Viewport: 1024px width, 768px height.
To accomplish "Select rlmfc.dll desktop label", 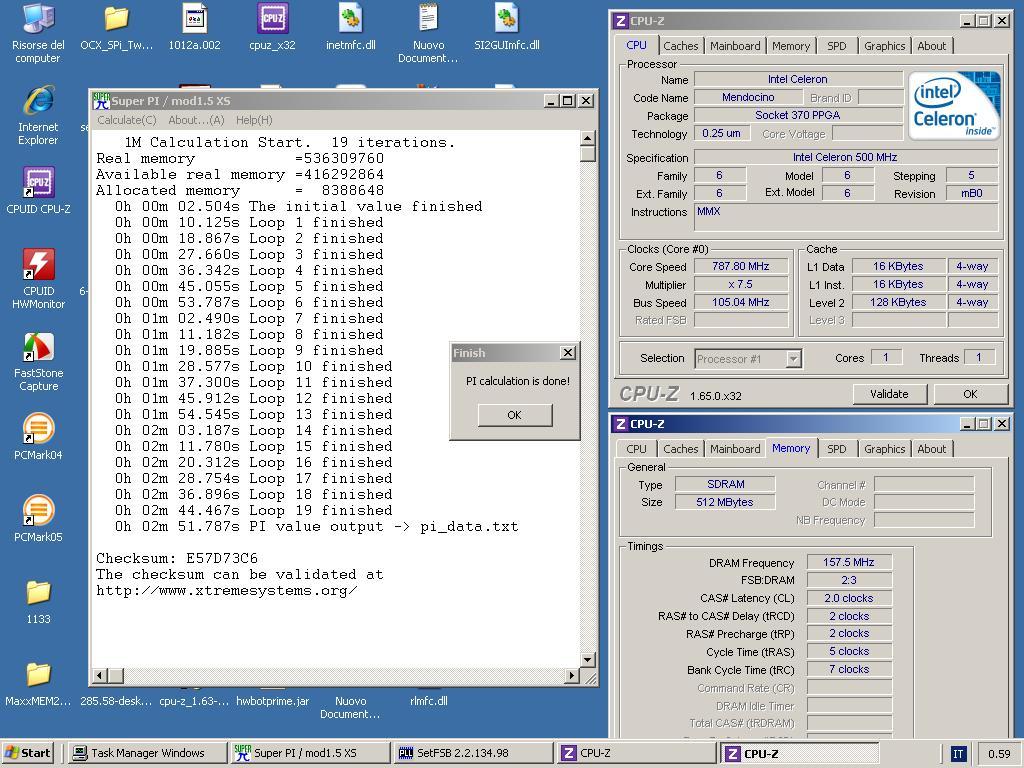I will pyautogui.click(x=428, y=701).
